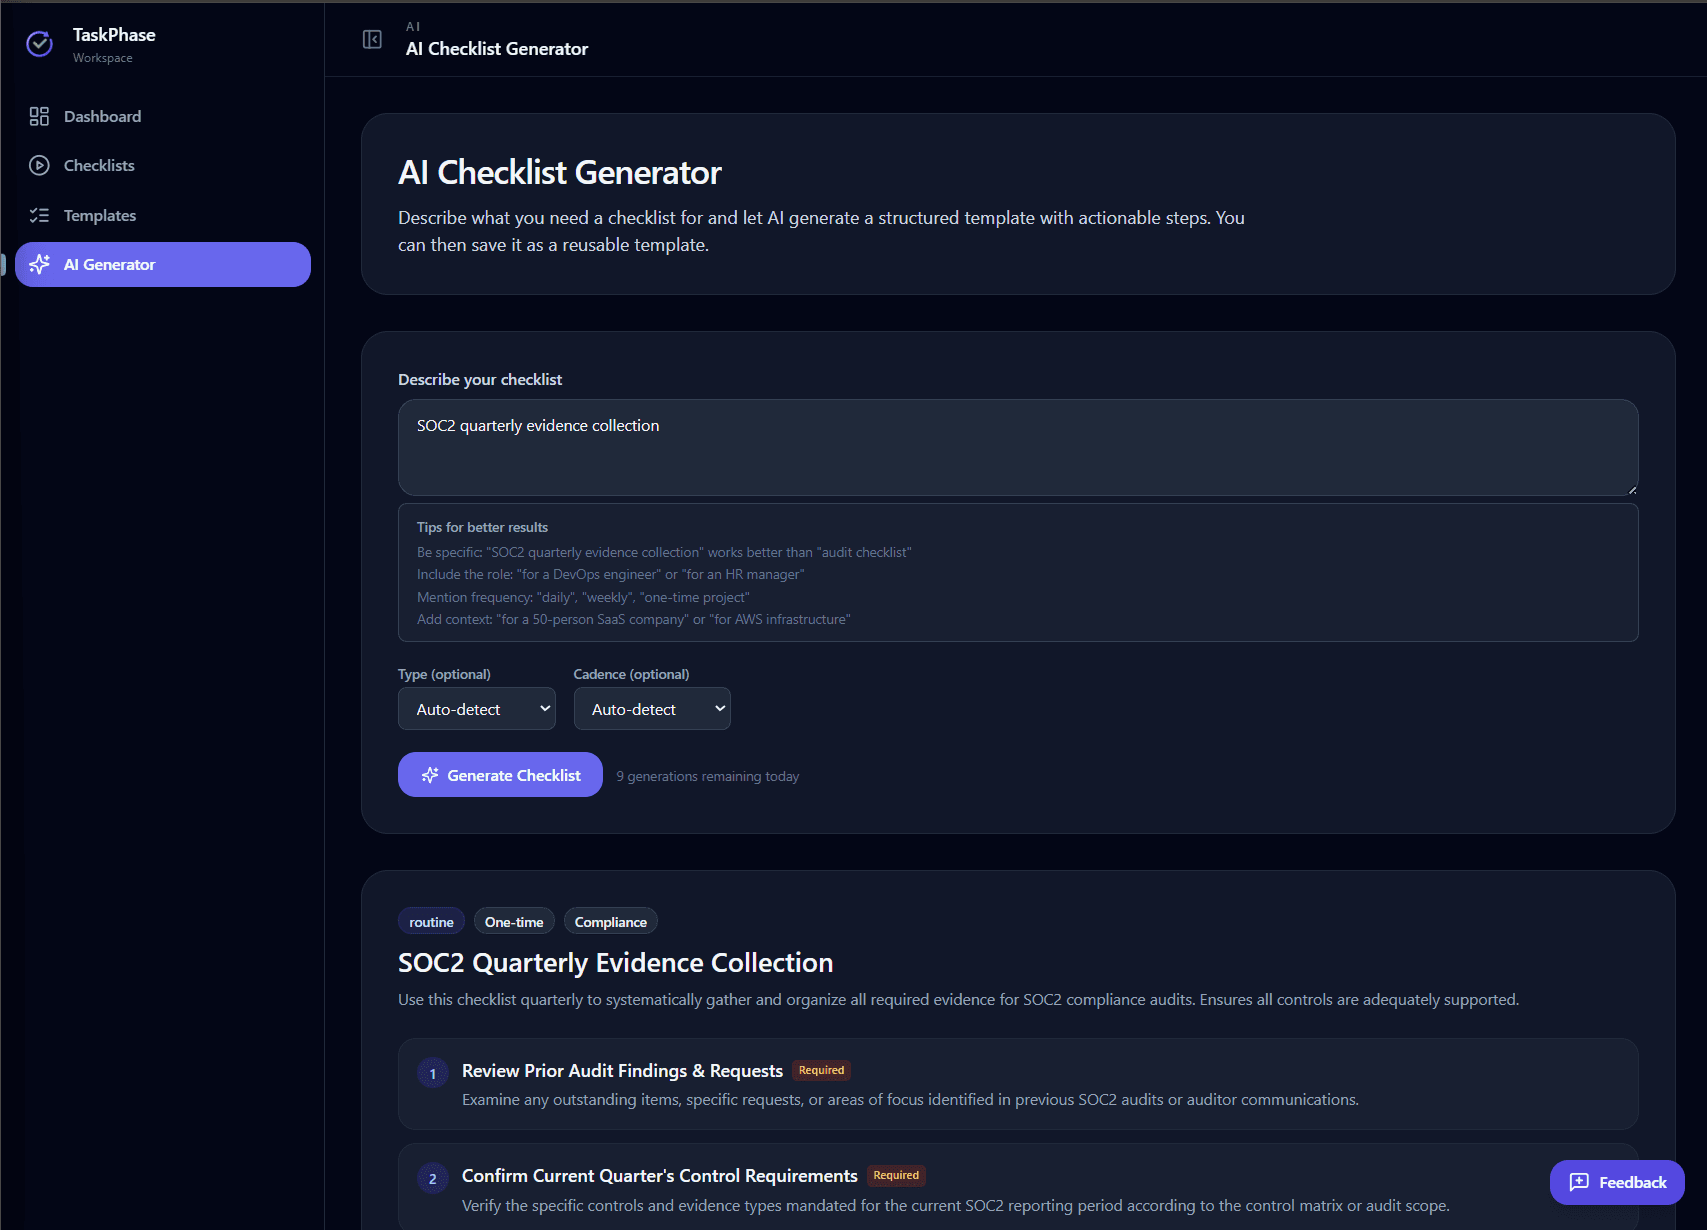Image resolution: width=1707 pixels, height=1230 pixels.
Task: Click step number 2 progress badge
Action: [432, 1177]
